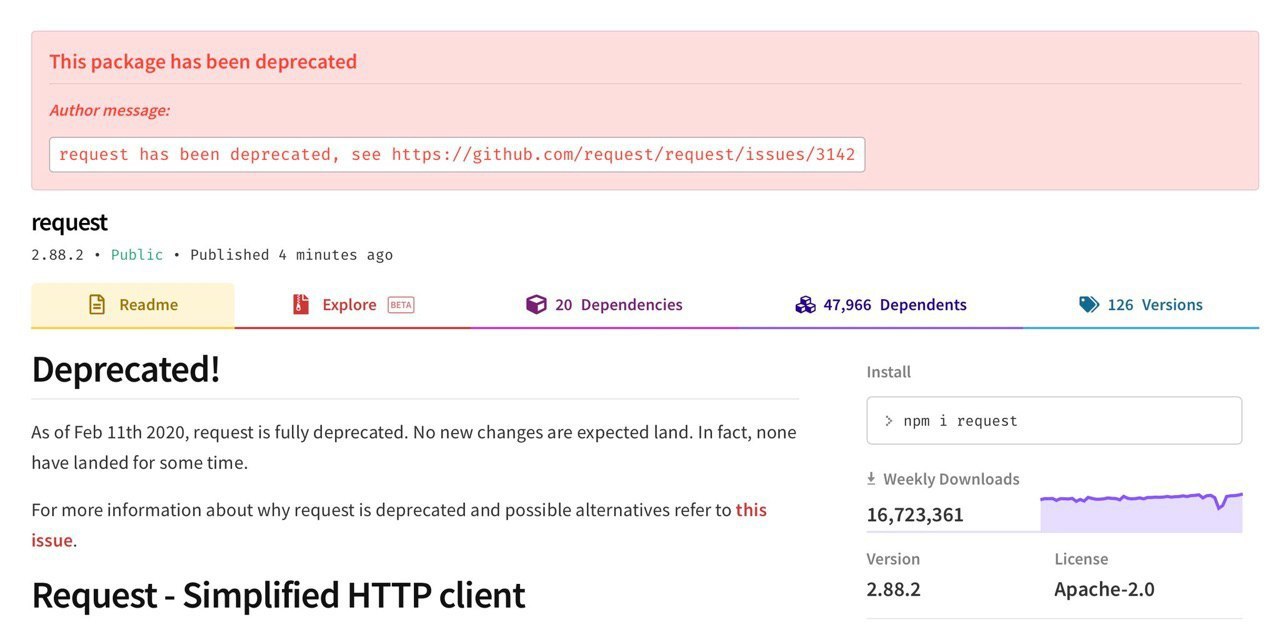The width and height of the screenshot is (1280, 624).
Task: Click the BETA badge on Explore
Action: [401, 305]
